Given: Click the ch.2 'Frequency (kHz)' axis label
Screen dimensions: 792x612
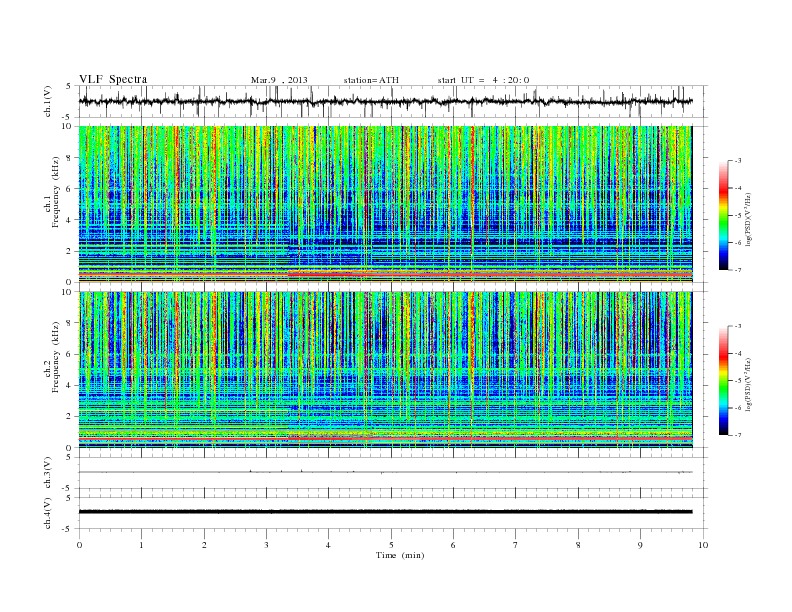Looking at the screenshot, I should pos(55,357).
